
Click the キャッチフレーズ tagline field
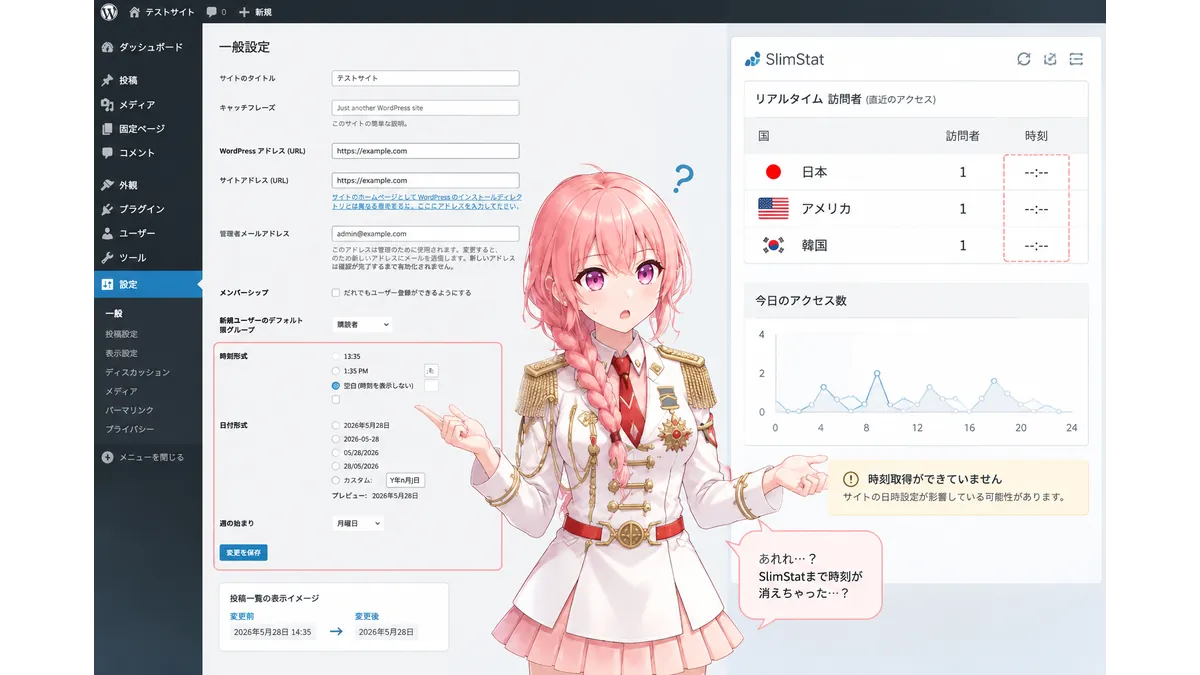click(x=426, y=108)
